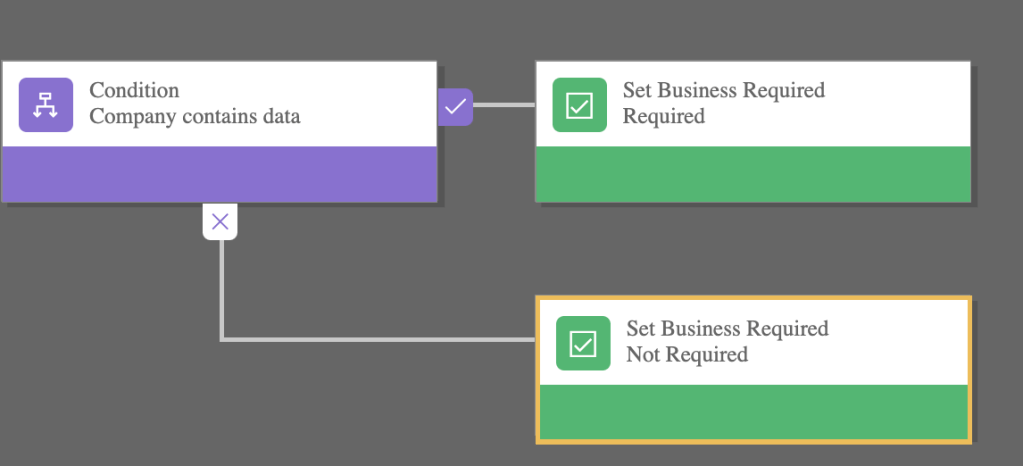This screenshot has width=1023, height=466.
Task: Click the "Not Required" label text
Action: tap(686, 354)
